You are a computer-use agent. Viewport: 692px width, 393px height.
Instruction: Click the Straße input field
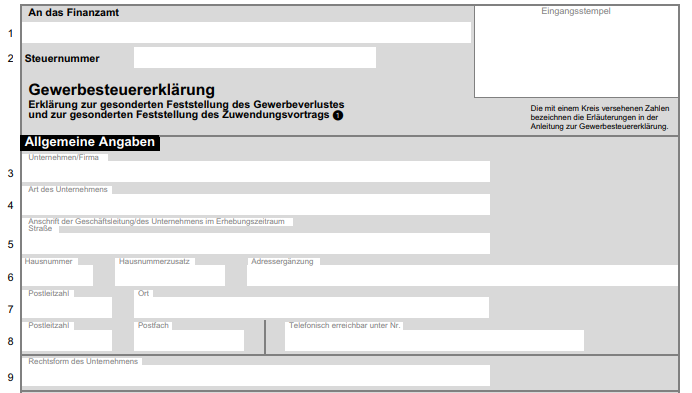[256, 243]
